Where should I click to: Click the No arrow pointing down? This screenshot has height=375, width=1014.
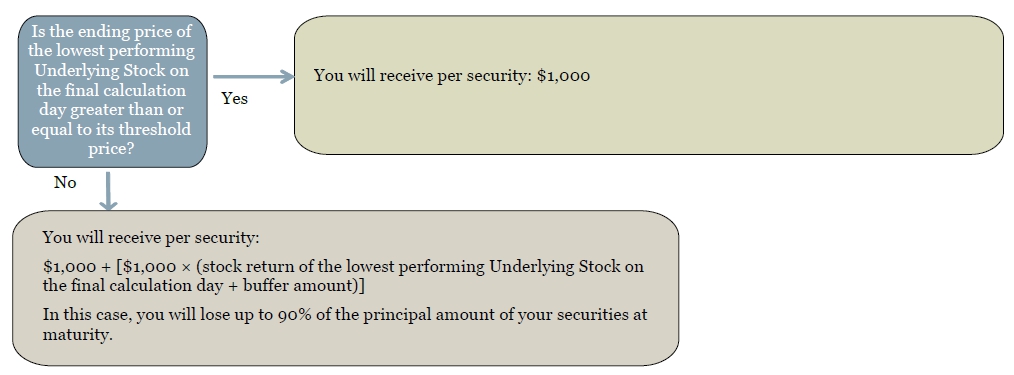(108, 191)
